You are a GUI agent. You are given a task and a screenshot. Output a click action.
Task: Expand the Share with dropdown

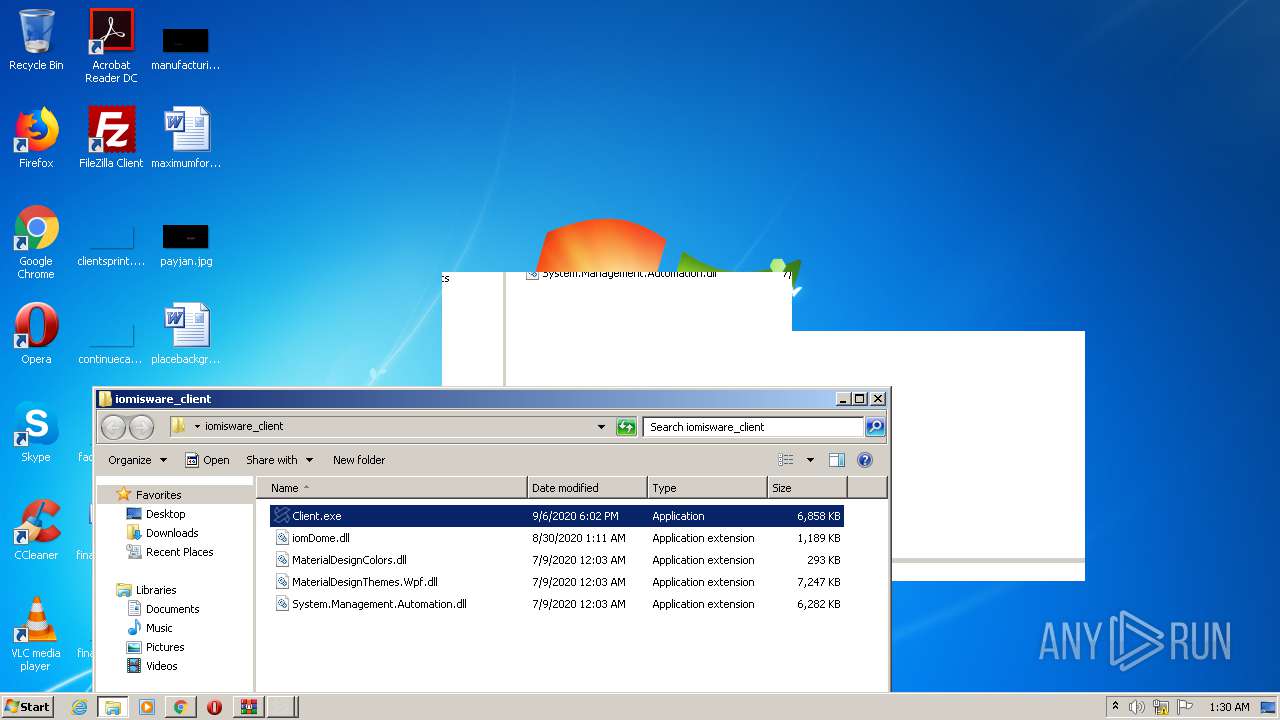(280, 460)
